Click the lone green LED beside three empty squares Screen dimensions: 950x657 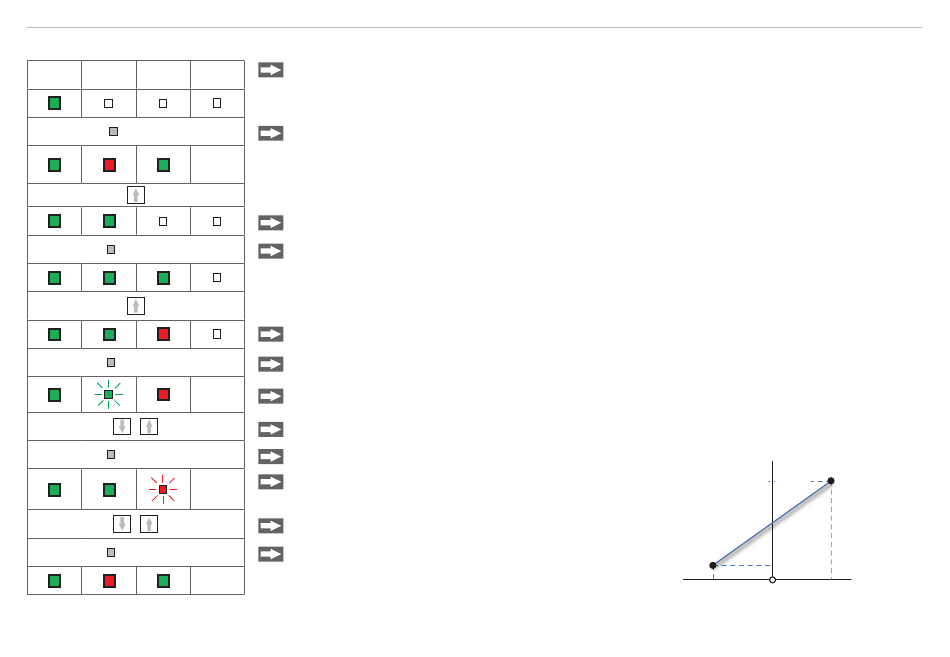coord(55,103)
